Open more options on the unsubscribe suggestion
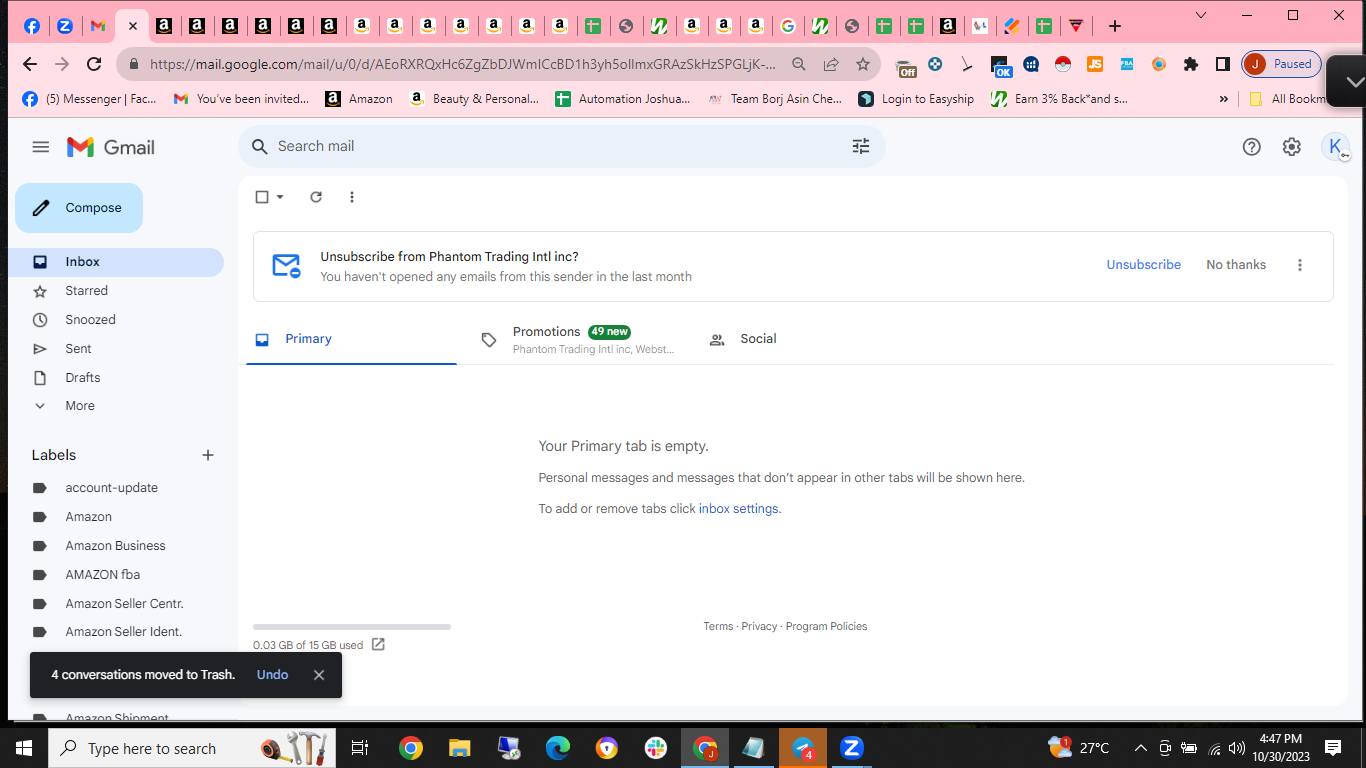Image resolution: width=1366 pixels, height=768 pixels. click(1300, 265)
